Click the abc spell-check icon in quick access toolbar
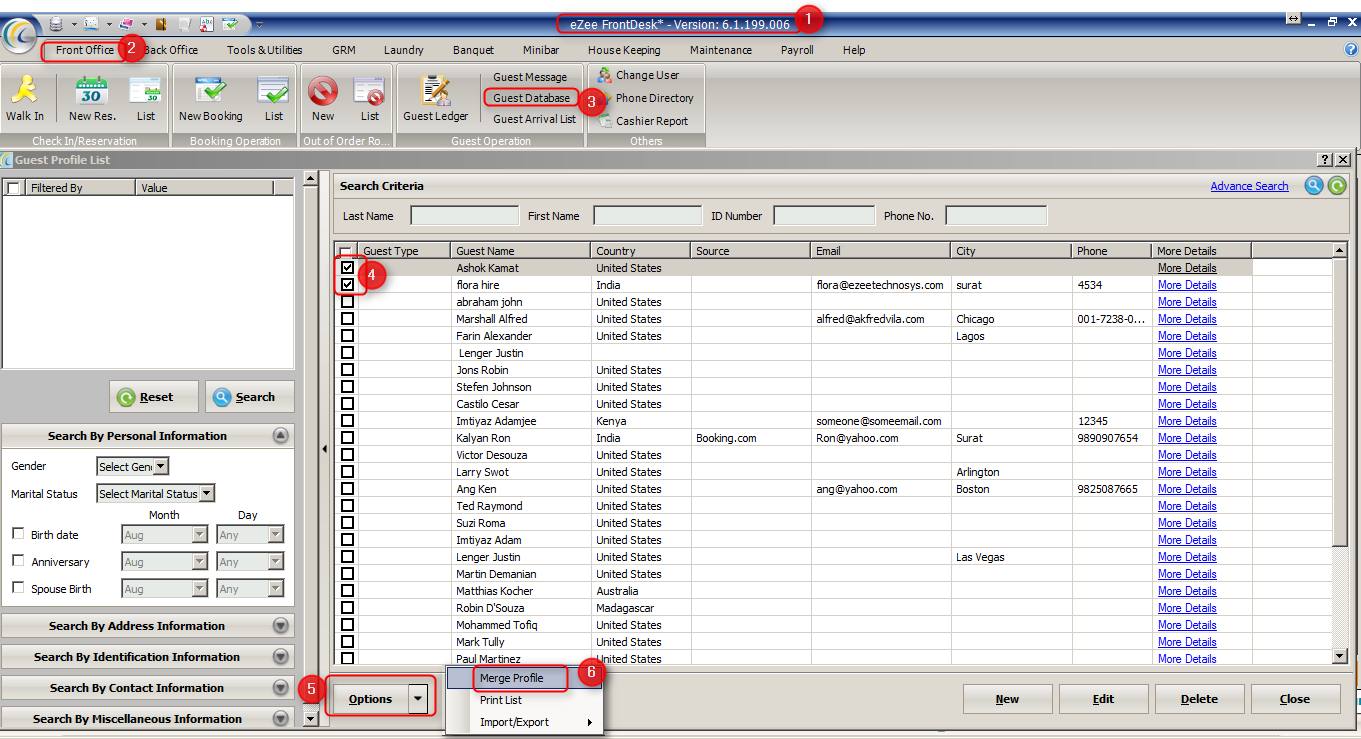The height and width of the screenshot is (739, 1361). [207, 23]
